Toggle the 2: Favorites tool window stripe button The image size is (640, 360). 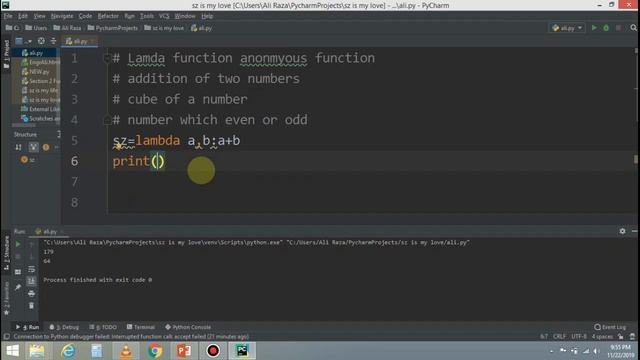click(x=6, y=298)
